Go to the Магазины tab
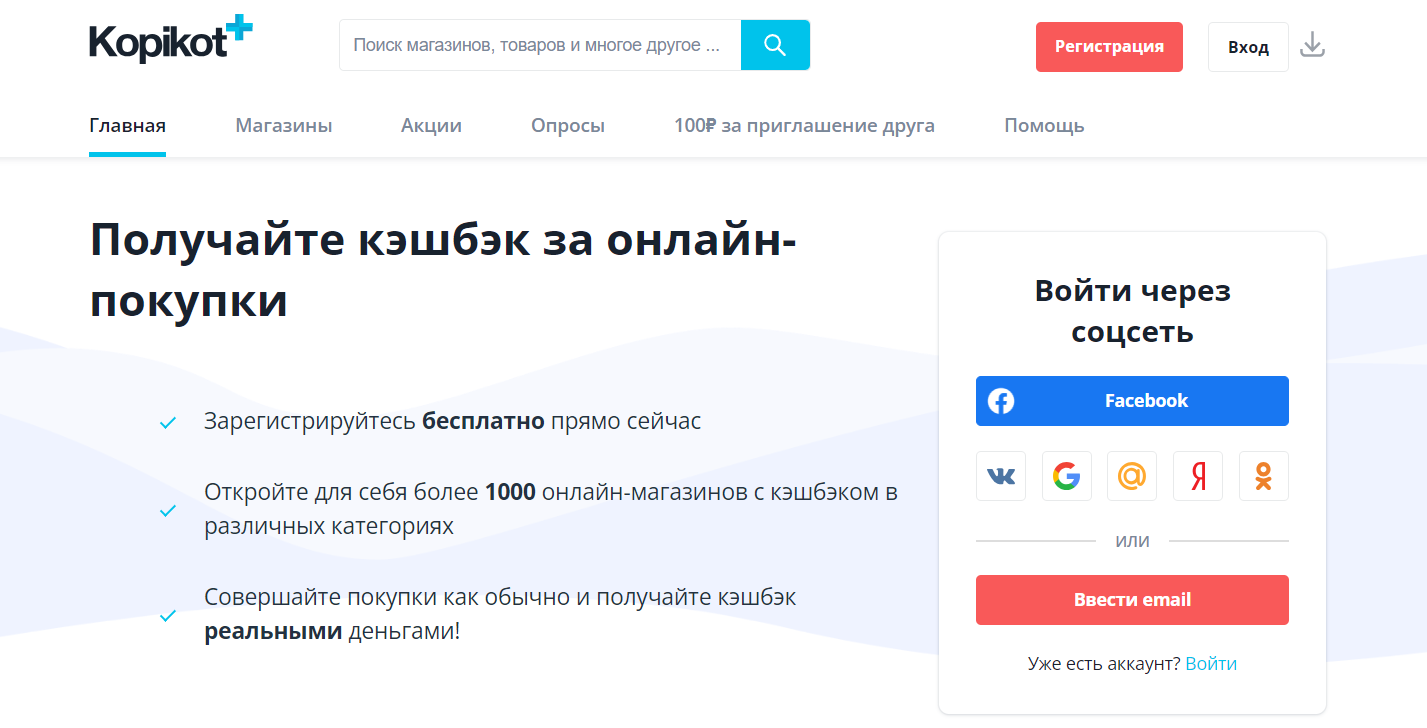 click(284, 126)
